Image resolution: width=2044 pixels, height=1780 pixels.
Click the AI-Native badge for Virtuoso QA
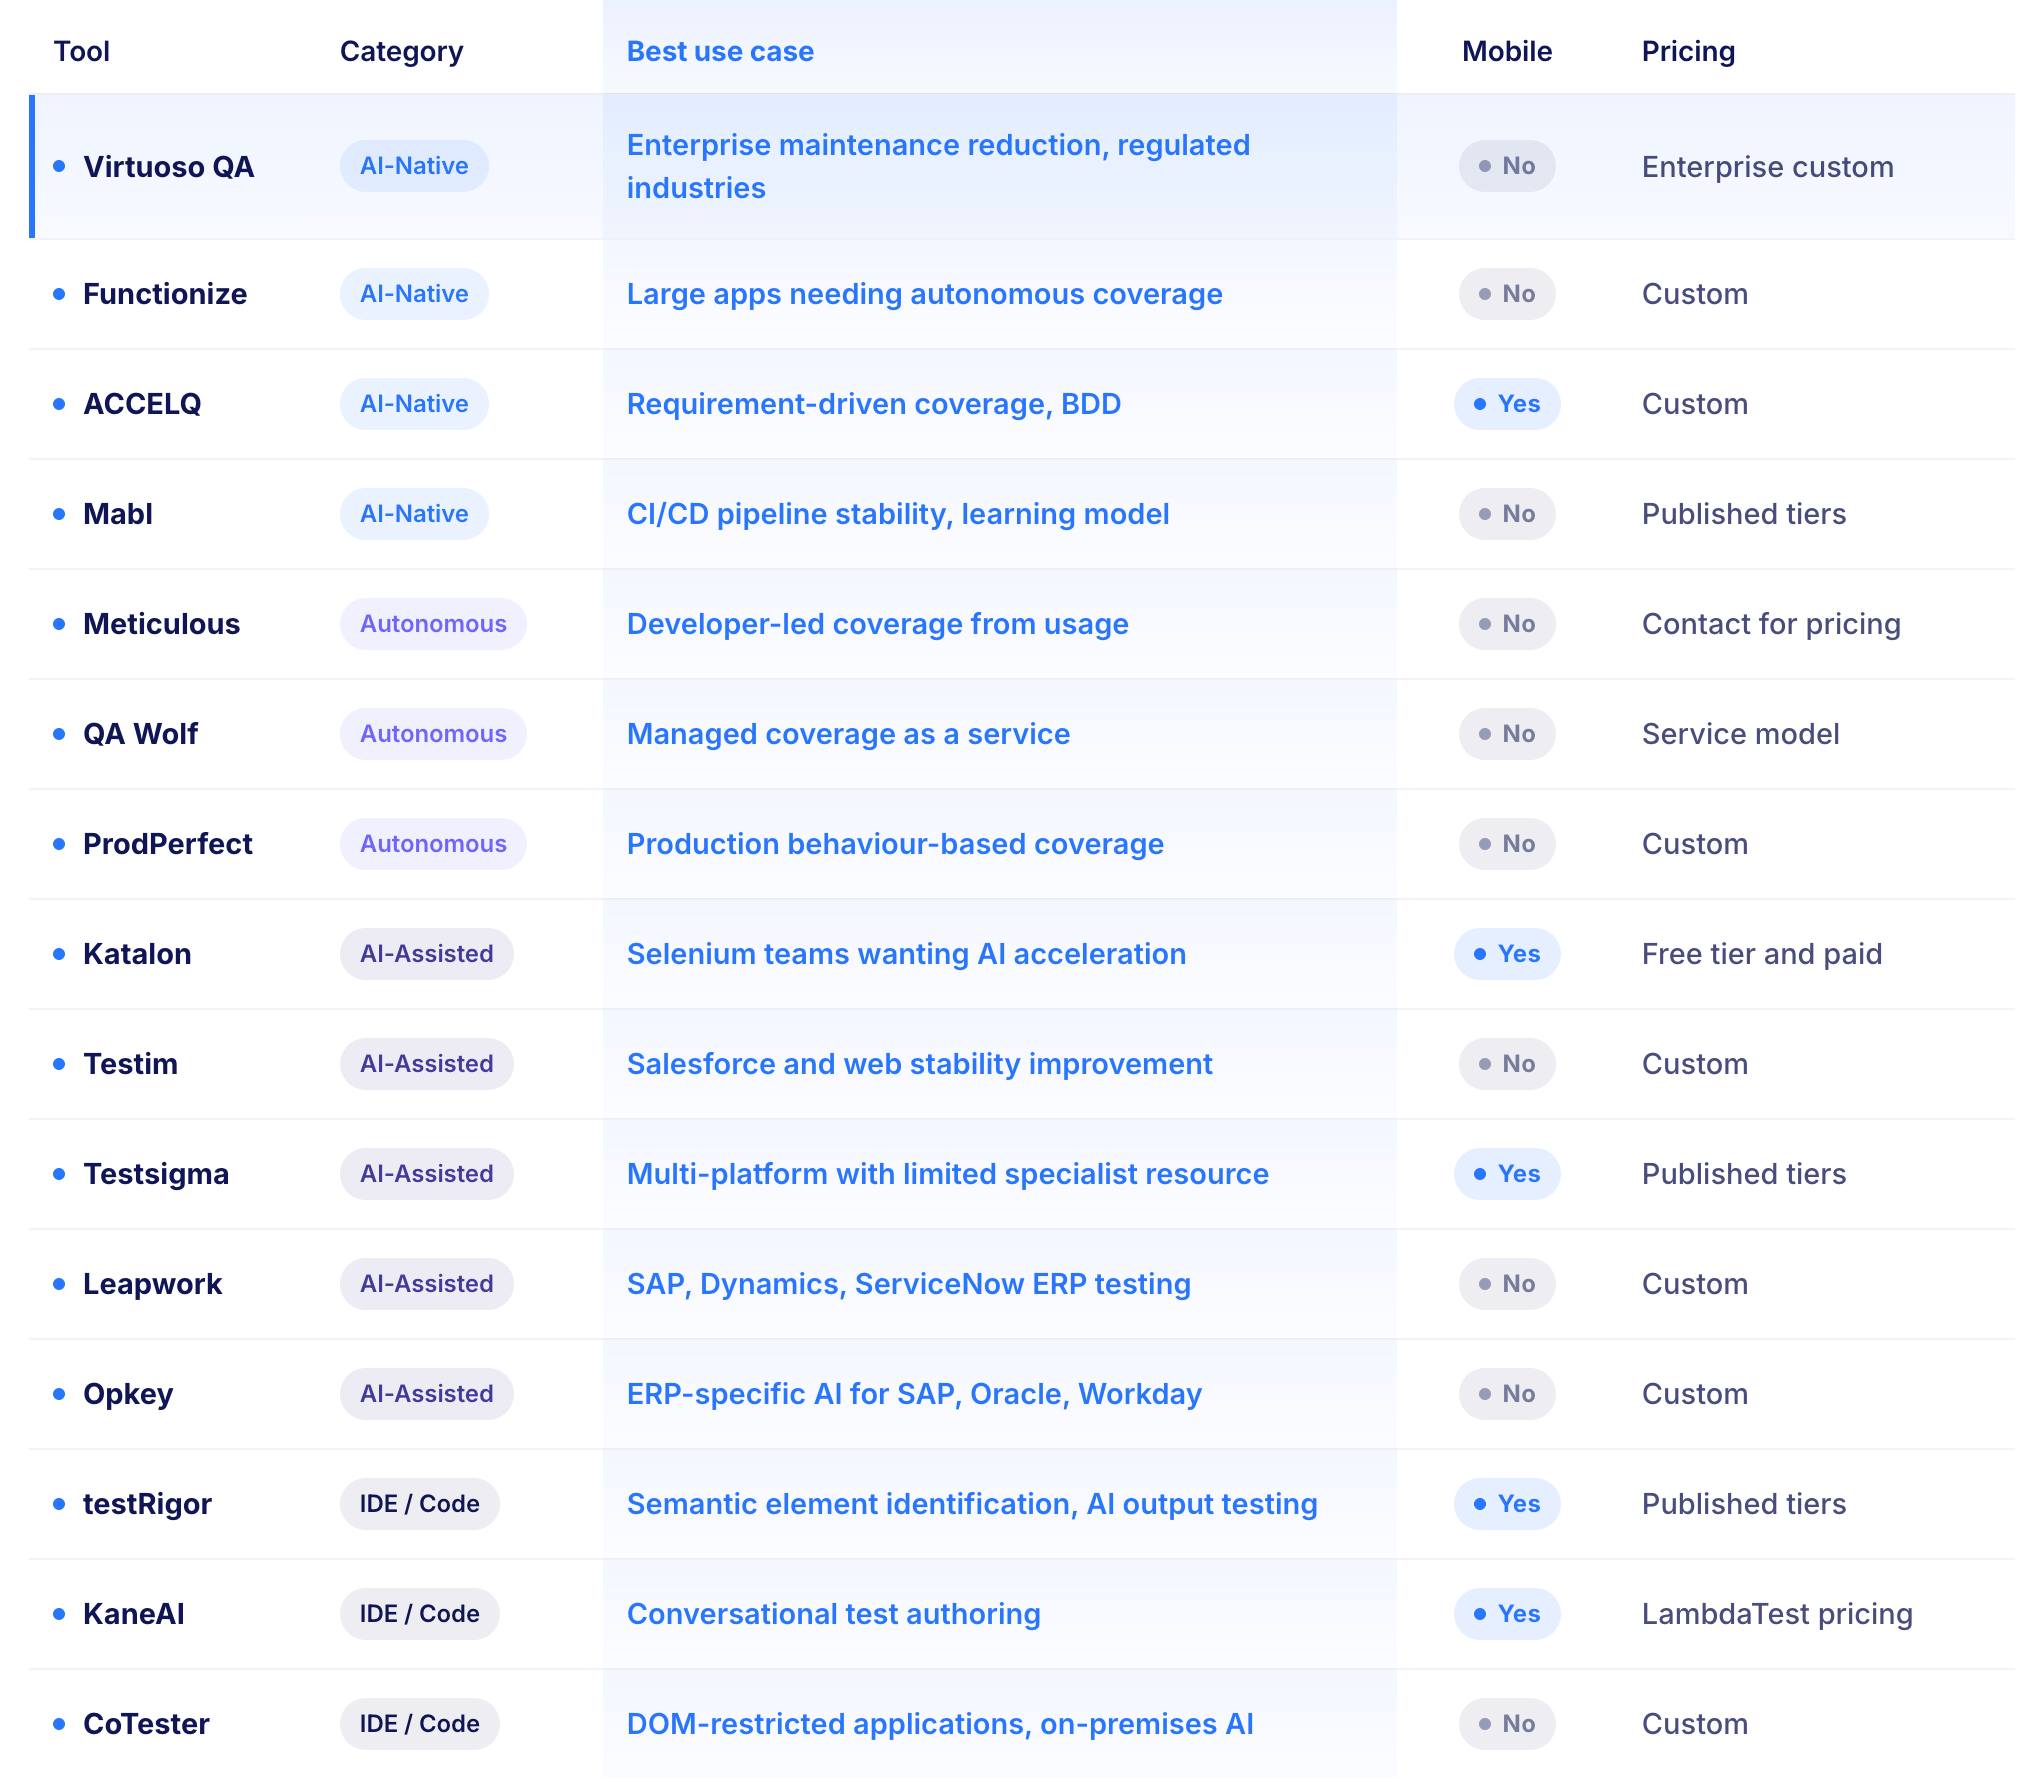pyautogui.click(x=414, y=166)
